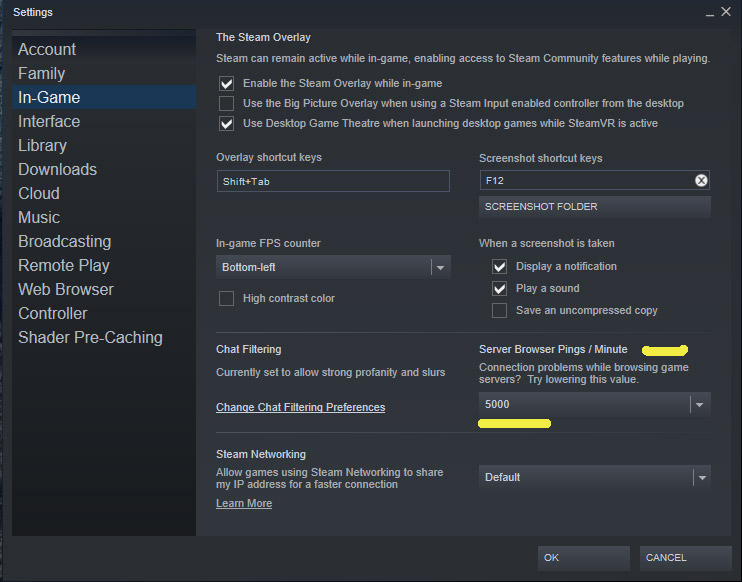Click the Chat Filtering heading
The height and width of the screenshot is (582, 742).
click(248, 349)
